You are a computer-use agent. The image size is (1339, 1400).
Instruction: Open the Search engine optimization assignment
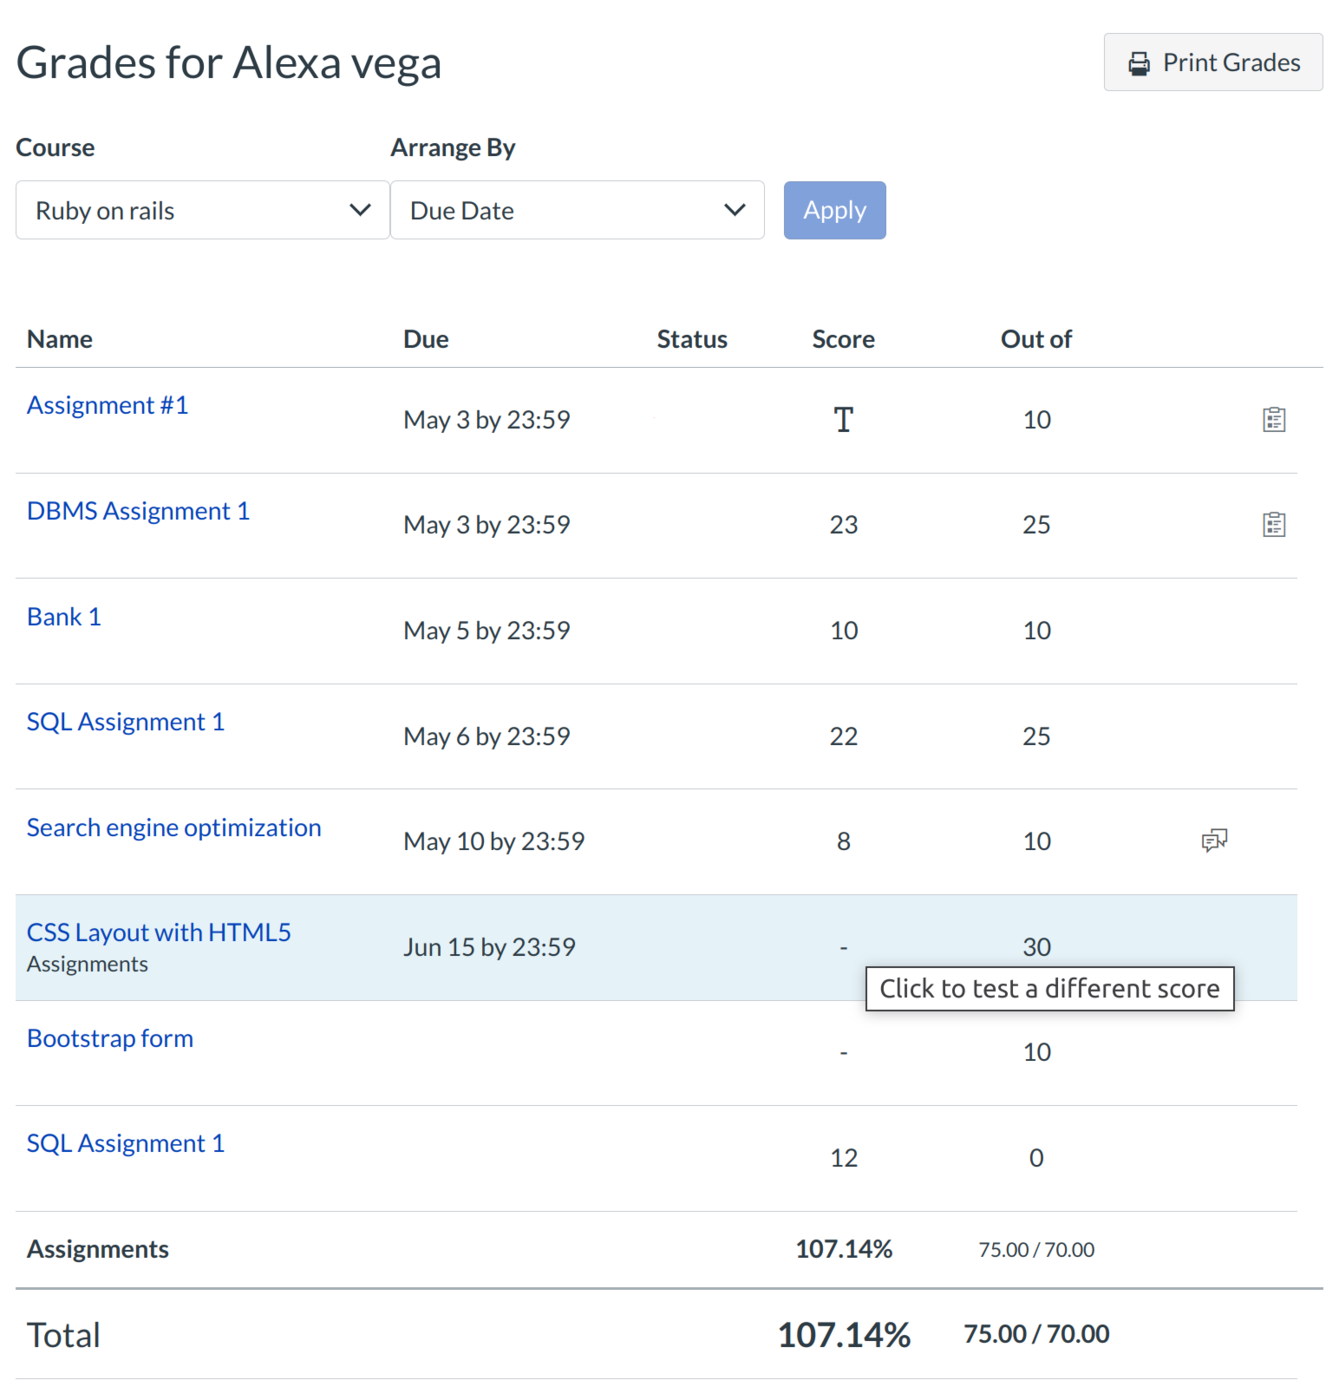click(174, 828)
